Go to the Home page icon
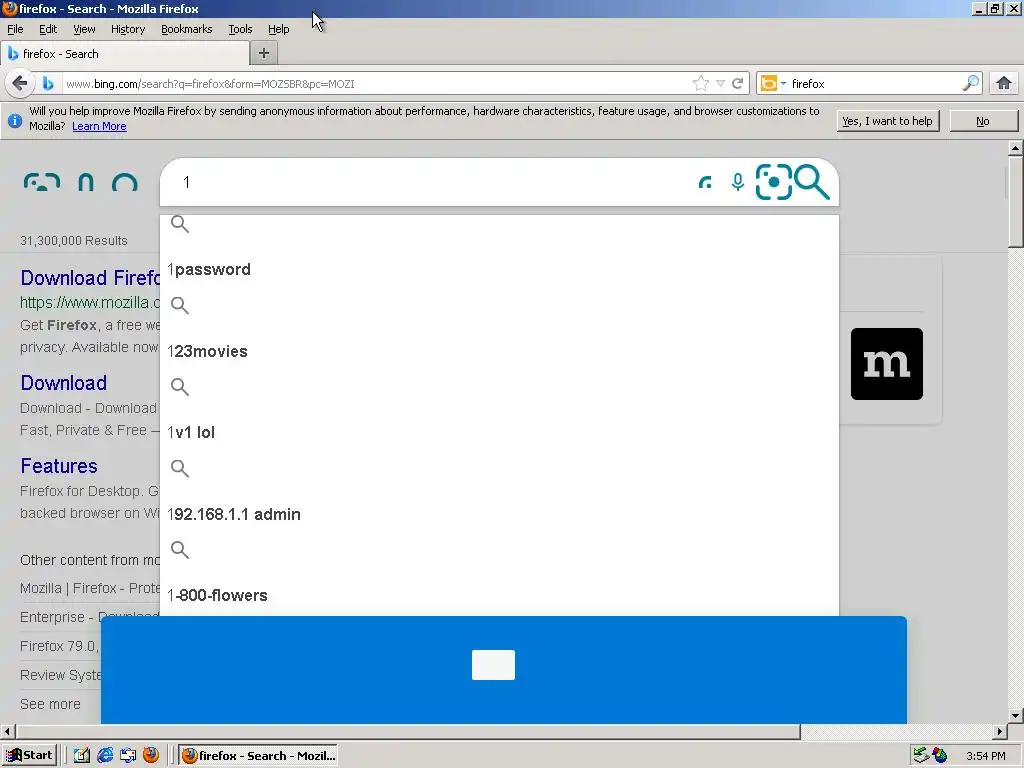 coord(1004,84)
